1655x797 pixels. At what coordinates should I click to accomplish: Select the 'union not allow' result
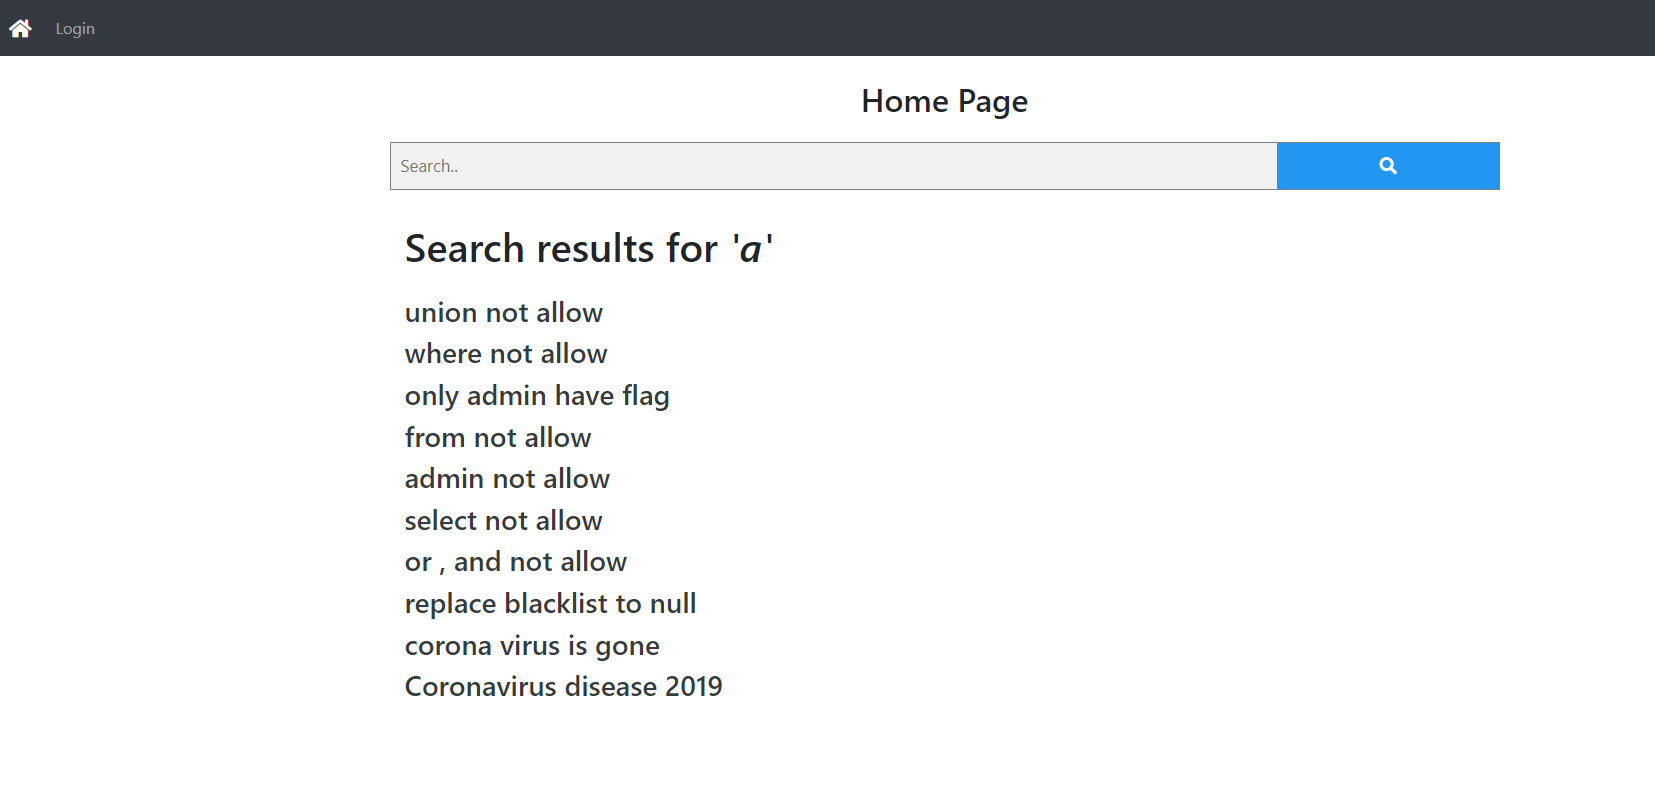[x=503, y=313]
